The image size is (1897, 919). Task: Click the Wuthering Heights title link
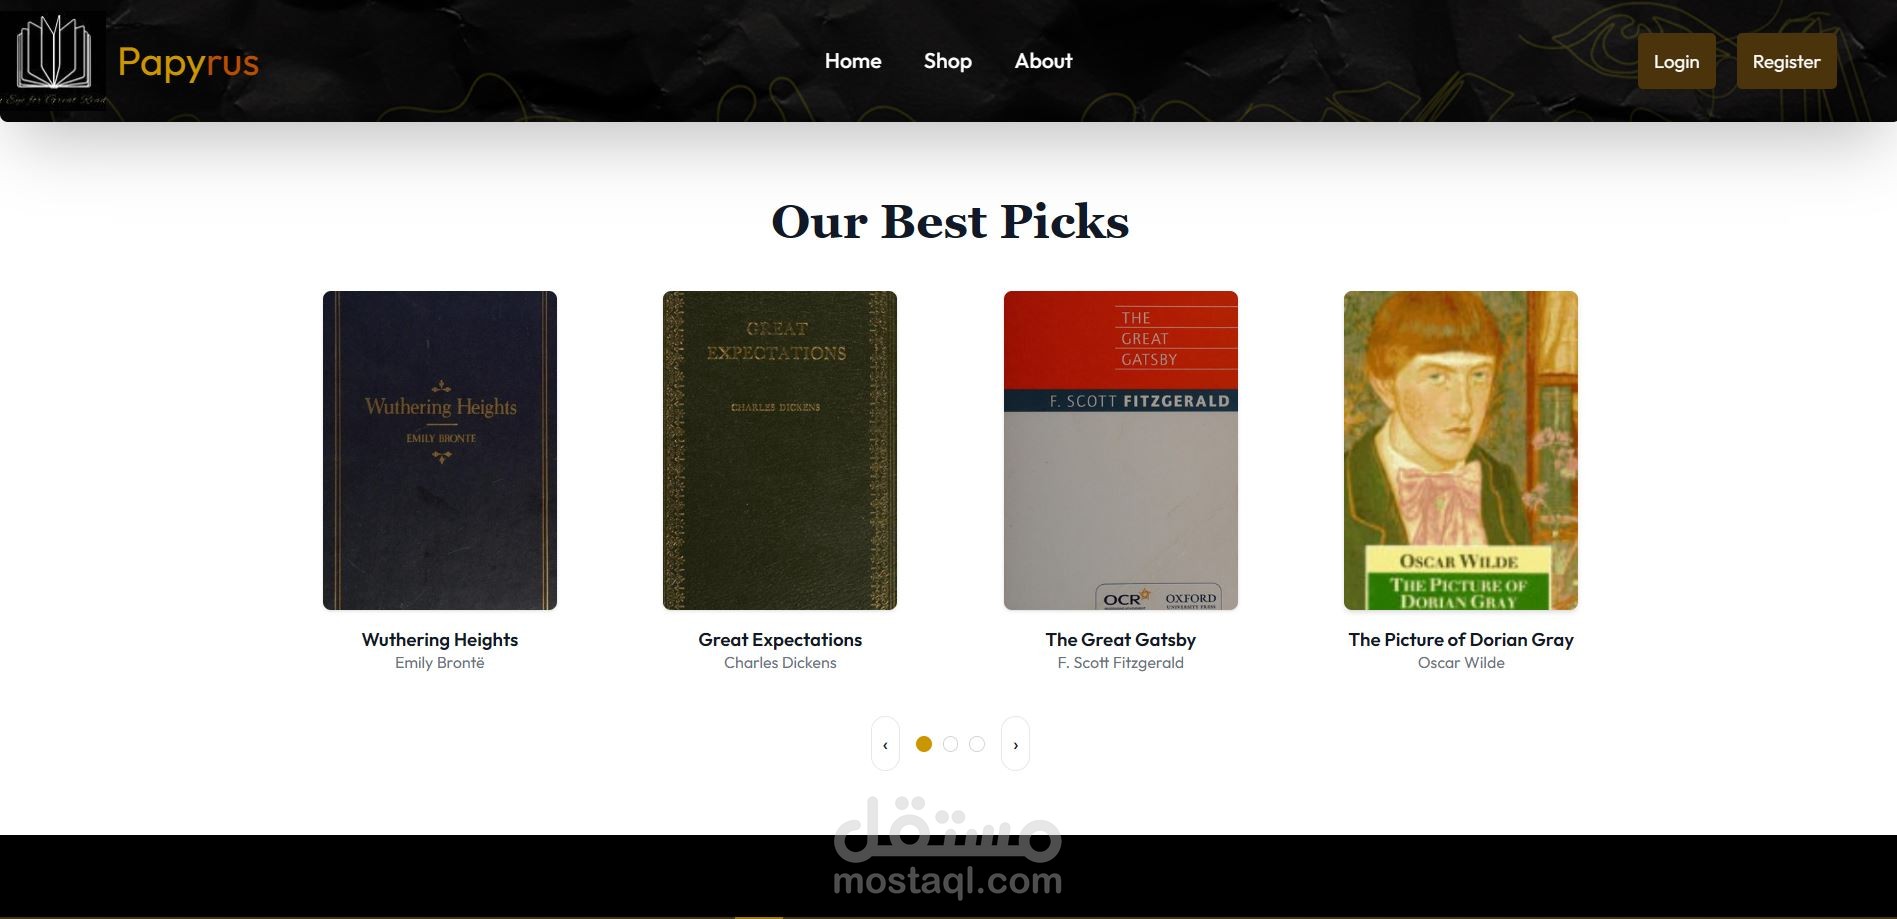point(440,640)
